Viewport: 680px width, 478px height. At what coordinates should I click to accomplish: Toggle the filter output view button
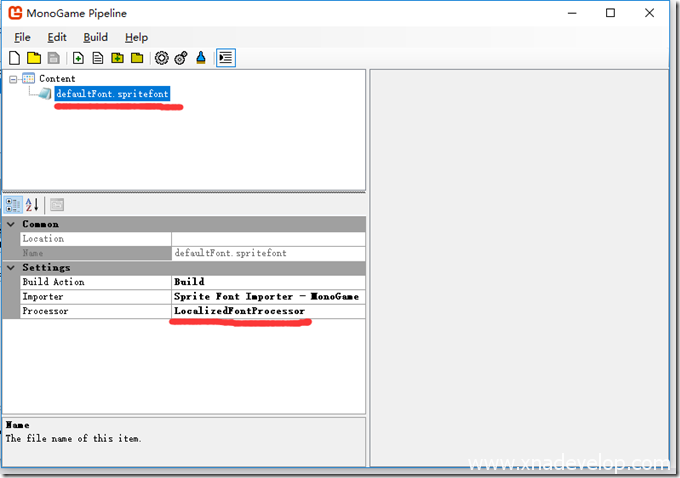(x=226, y=58)
